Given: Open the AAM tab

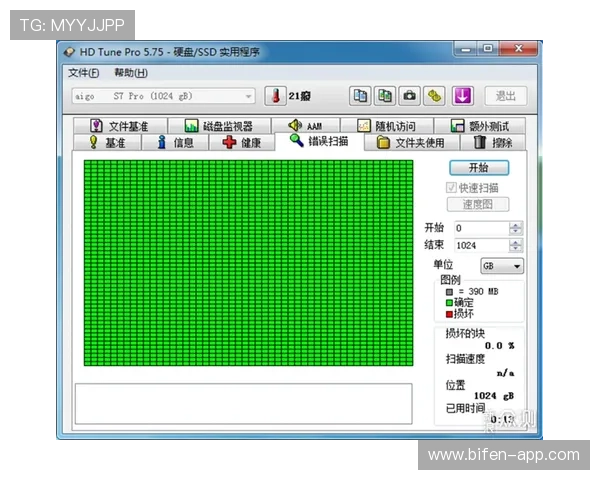Looking at the screenshot, I should (x=306, y=126).
